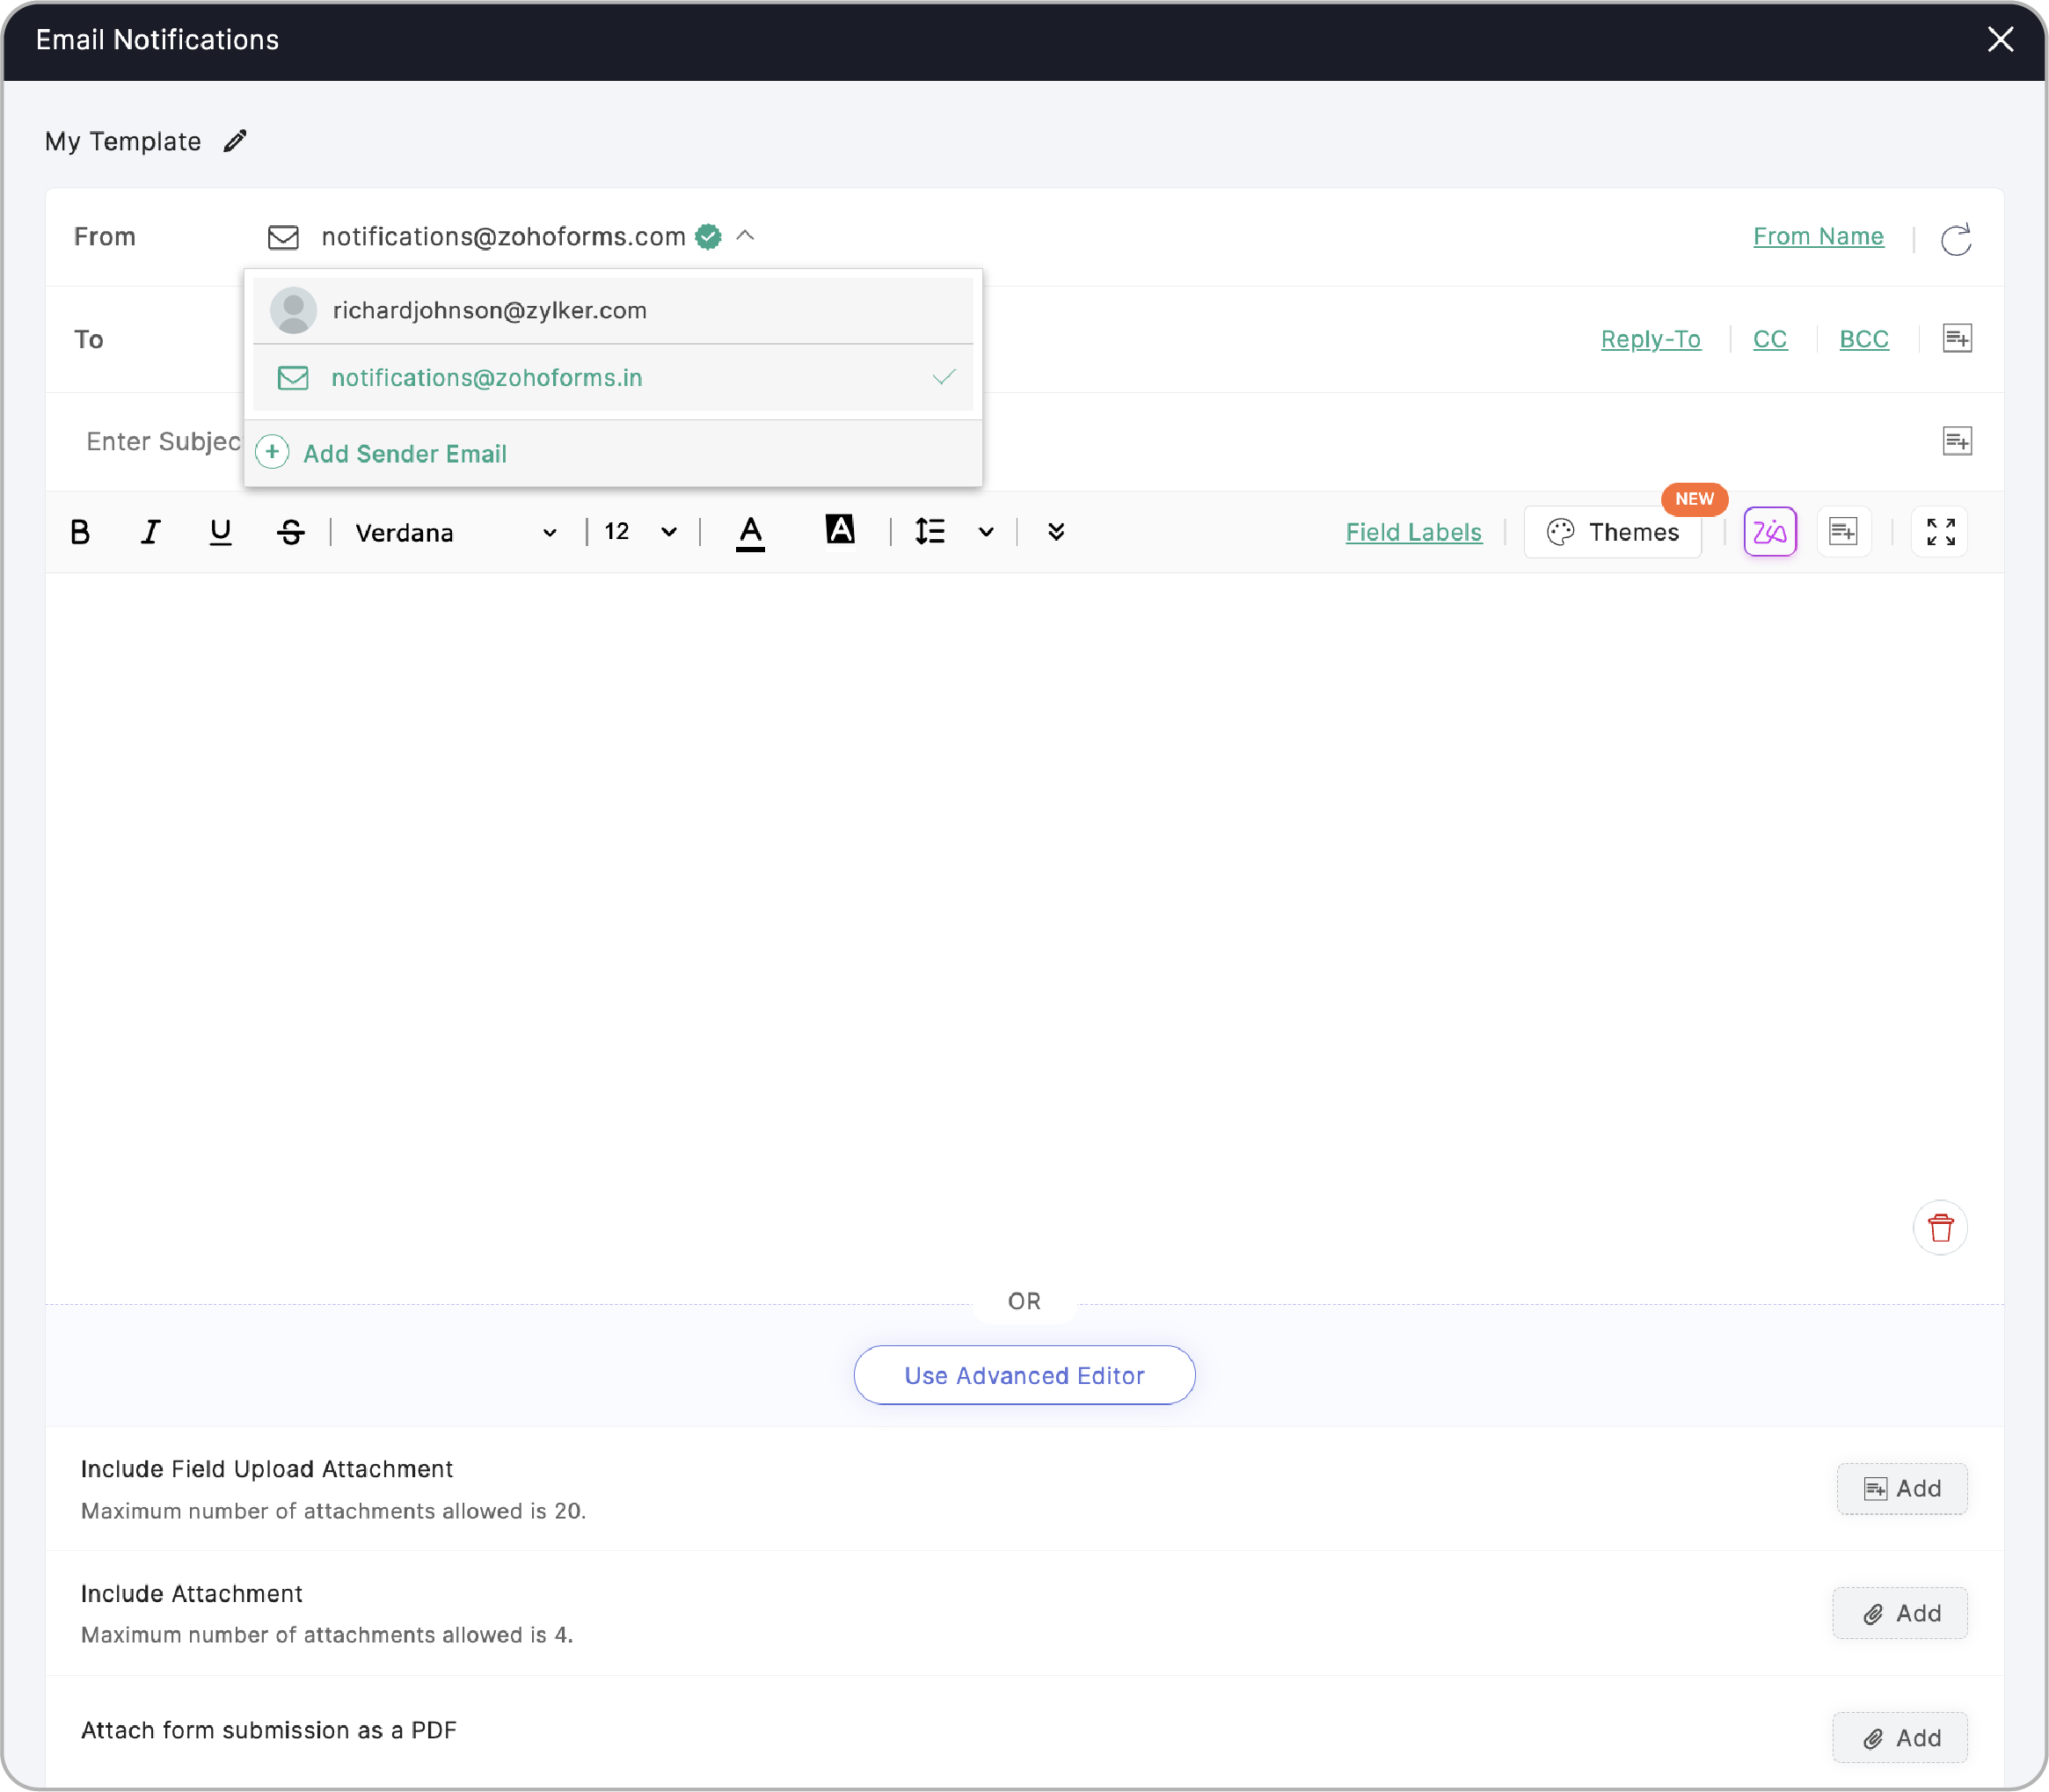The image size is (2049, 1792).
Task: Click the refresh icon next to From Name
Action: click(x=1955, y=239)
